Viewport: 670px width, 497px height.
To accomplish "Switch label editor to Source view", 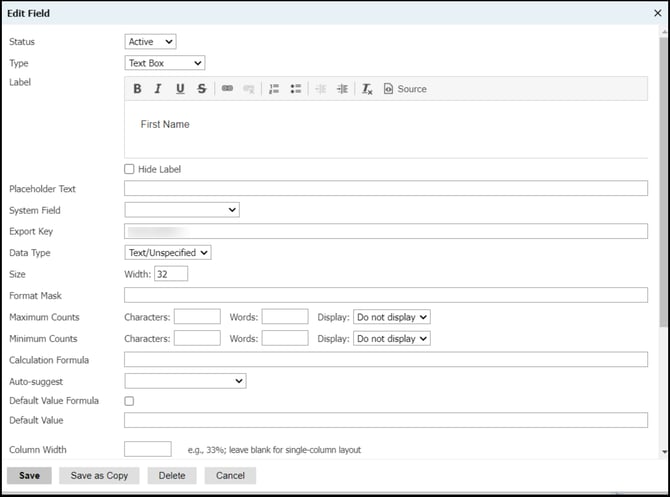I will point(405,89).
